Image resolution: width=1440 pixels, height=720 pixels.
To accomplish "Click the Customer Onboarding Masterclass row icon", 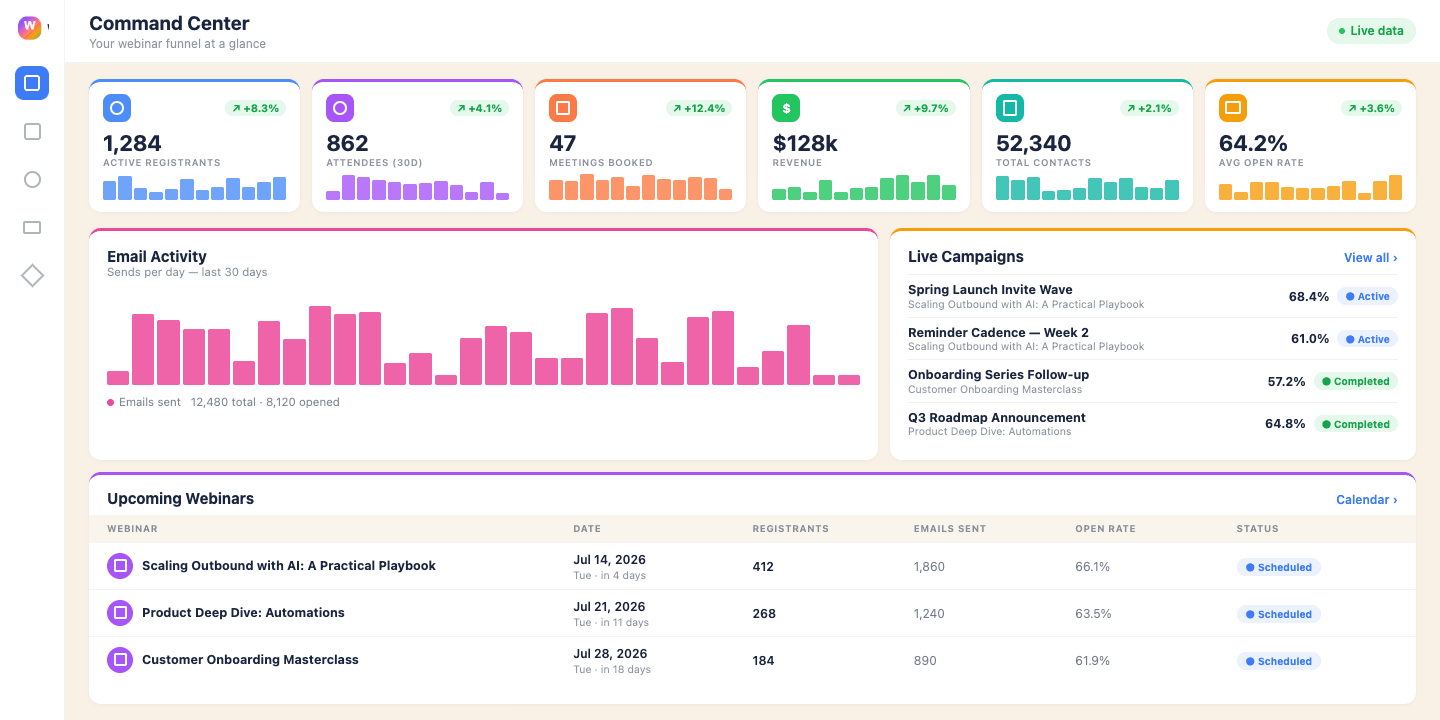I will [120, 660].
